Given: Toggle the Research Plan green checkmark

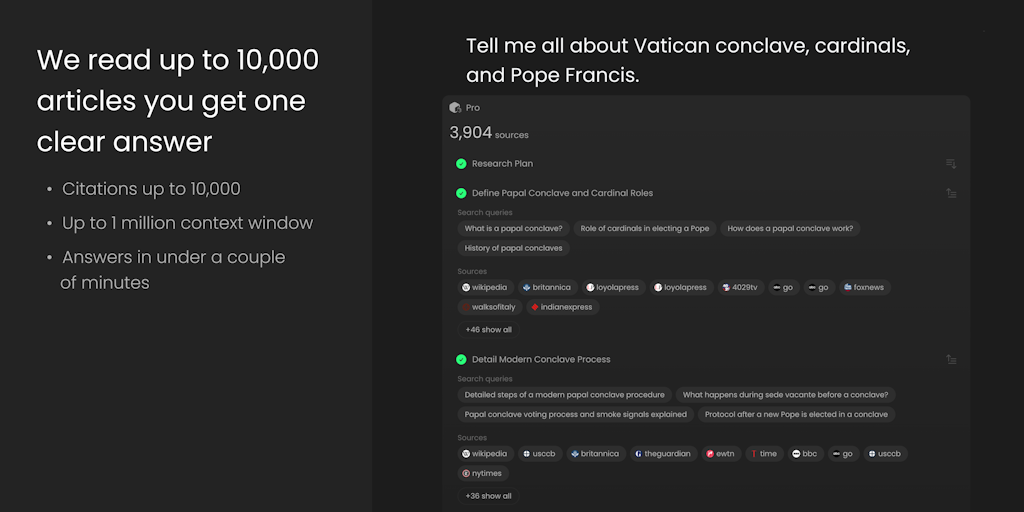Looking at the screenshot, I should pos(461,164).
